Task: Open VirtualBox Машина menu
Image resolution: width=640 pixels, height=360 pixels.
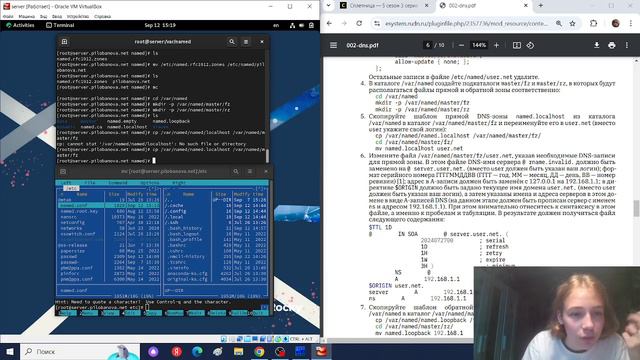Action: coord(27,16)
